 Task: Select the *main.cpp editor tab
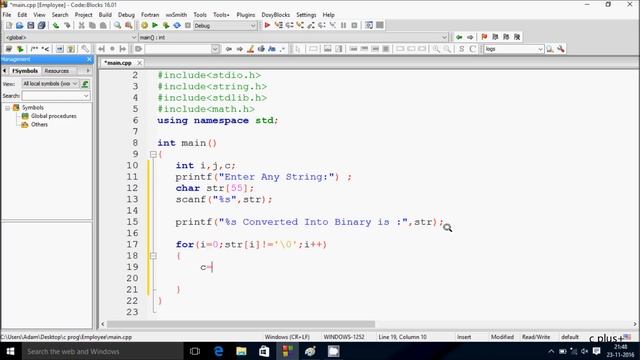pos(118,63)
